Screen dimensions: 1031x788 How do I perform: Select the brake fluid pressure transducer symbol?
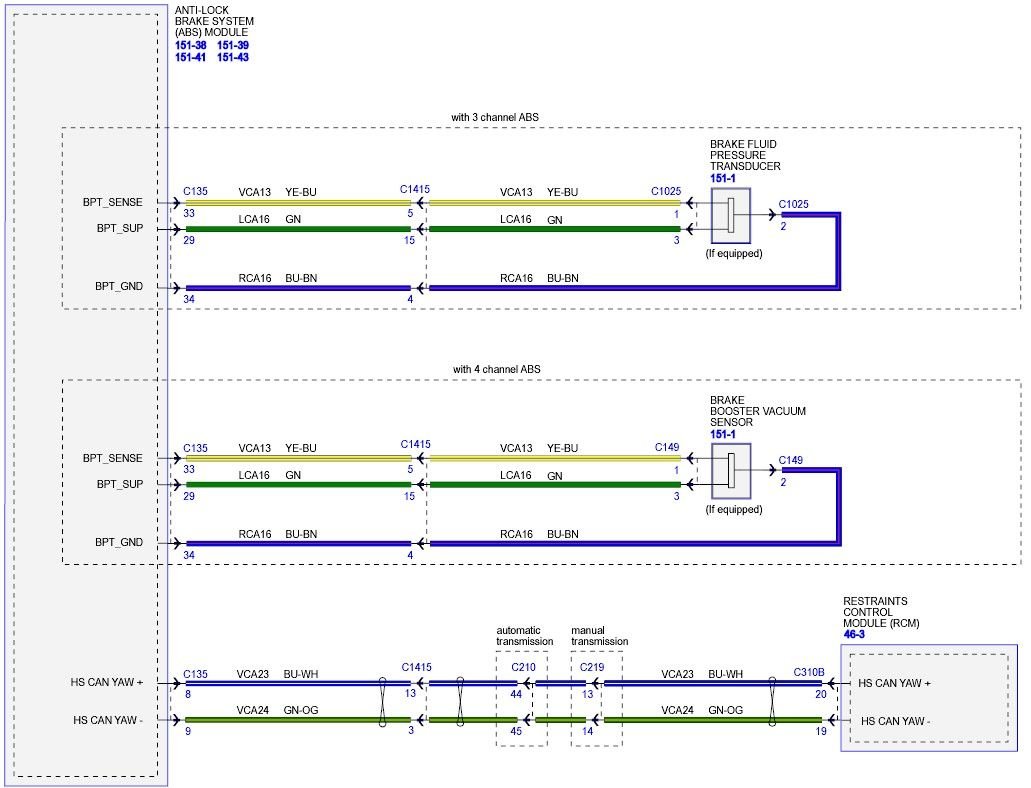coord(730,215)
